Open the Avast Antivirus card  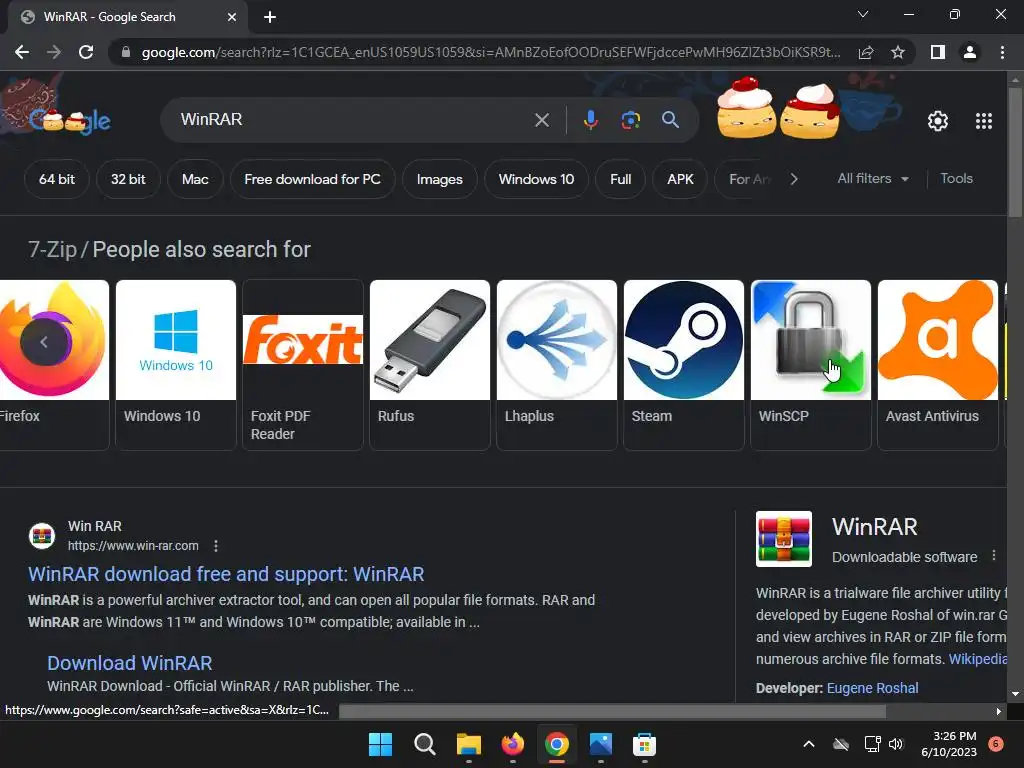tap(938, 364)
